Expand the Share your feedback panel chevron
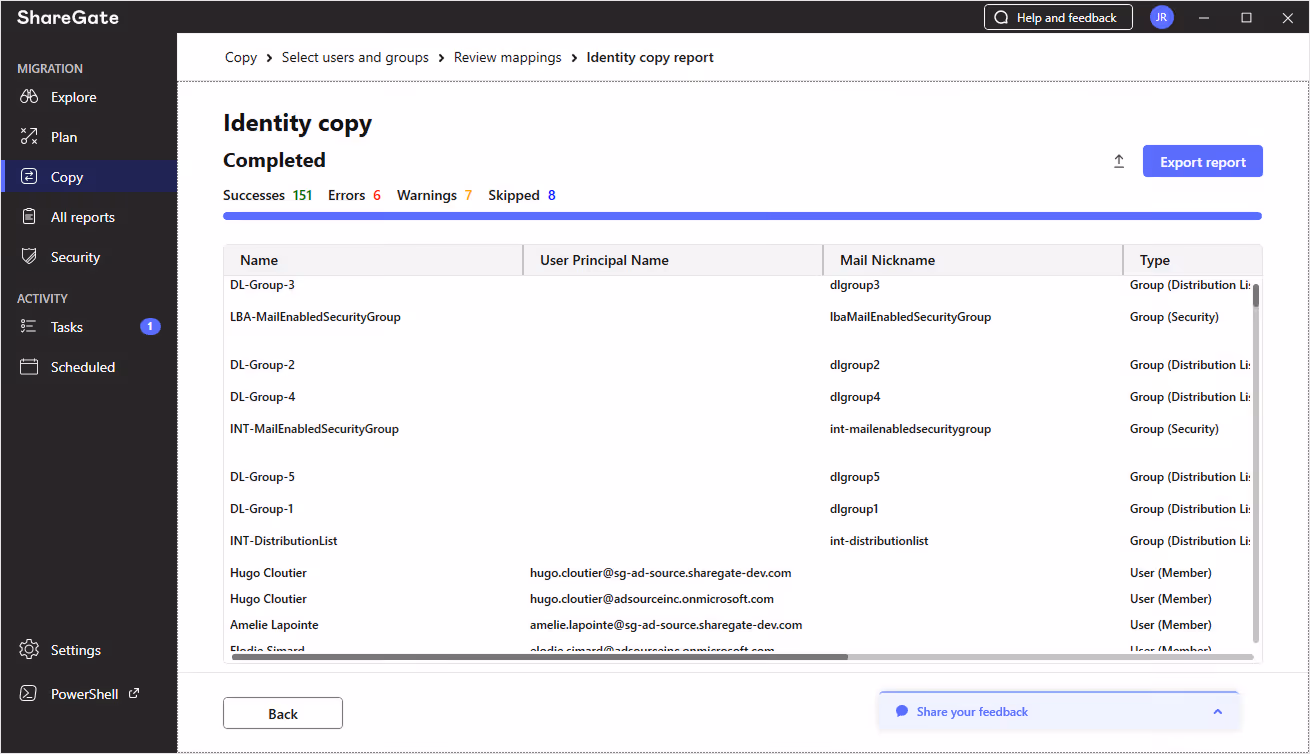The height and width of the screenshot is (754, 1310). click(1217, 712)
